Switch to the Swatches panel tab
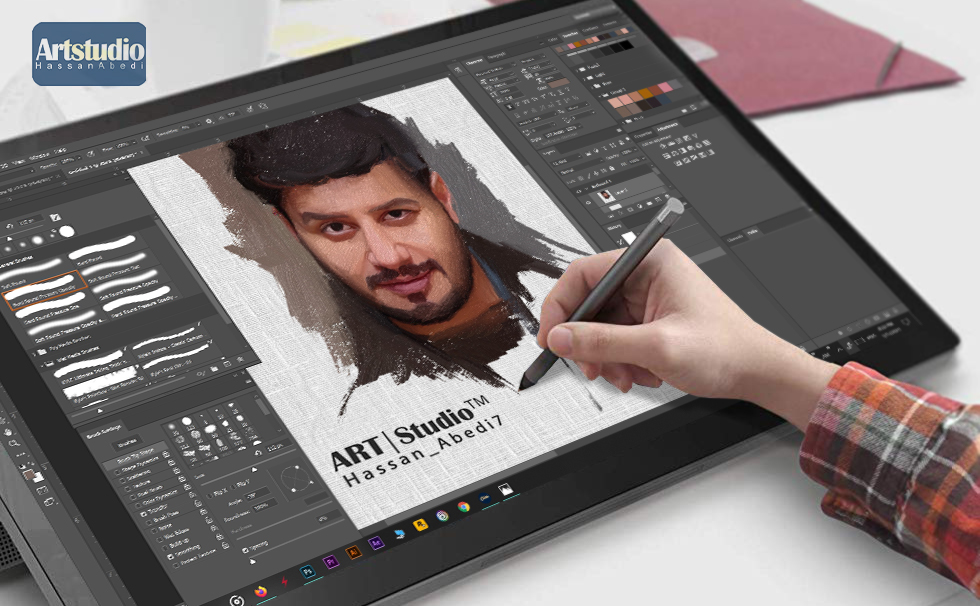 (571, 32)
